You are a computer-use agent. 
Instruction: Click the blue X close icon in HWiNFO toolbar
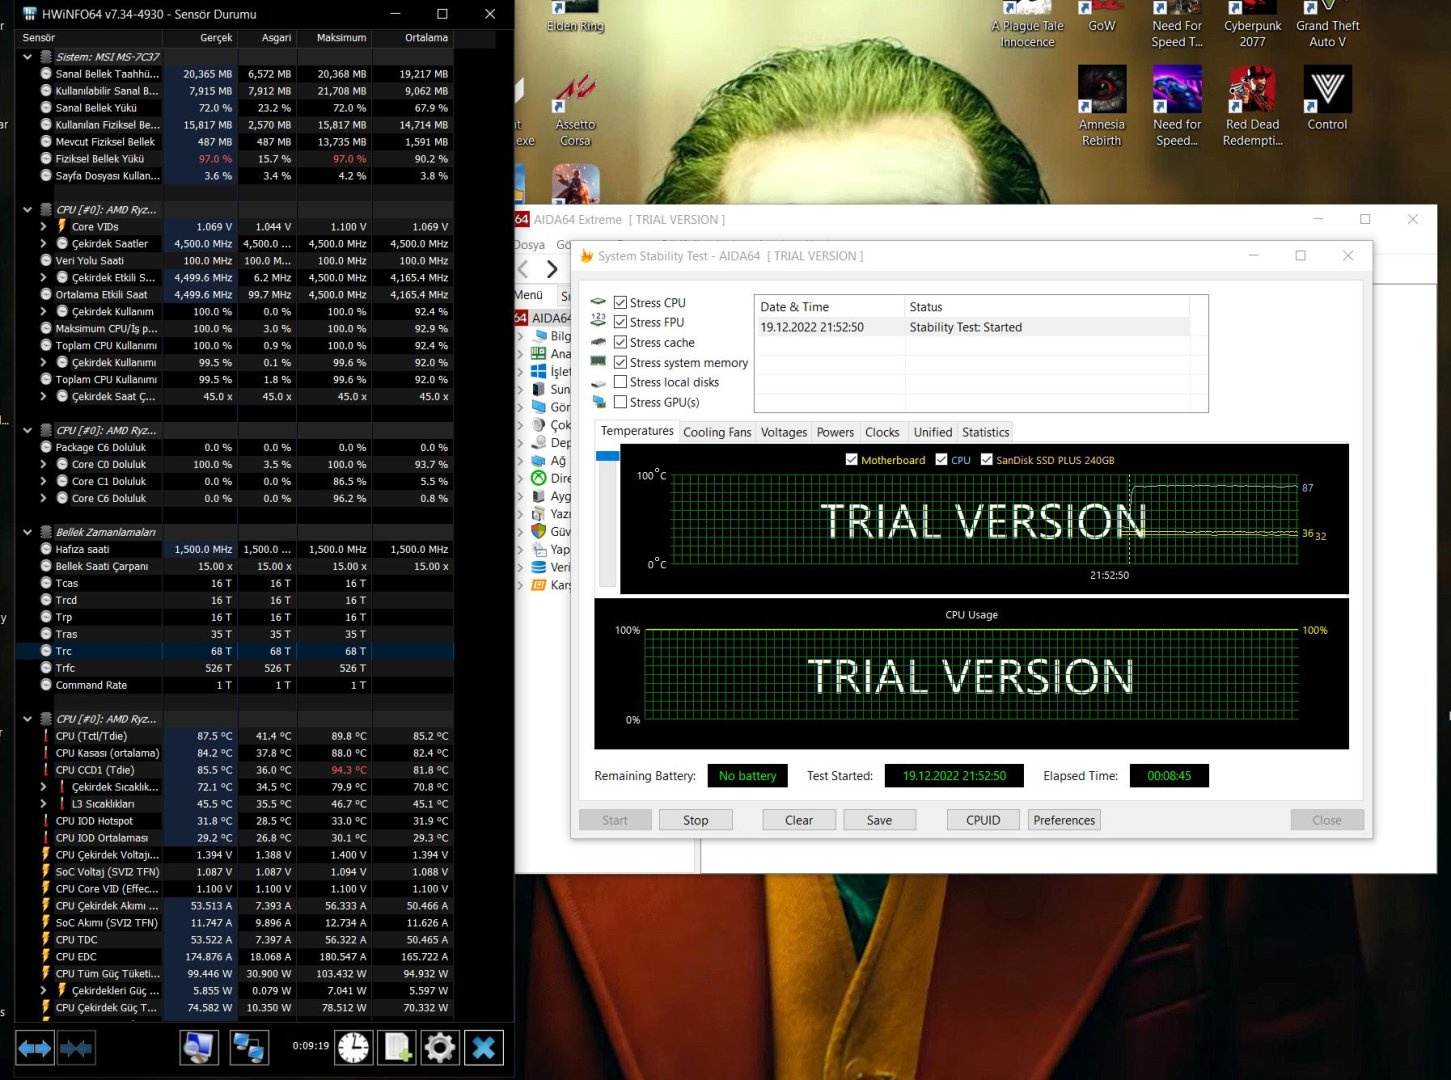pyautogui.click(x=484, y=1047)
